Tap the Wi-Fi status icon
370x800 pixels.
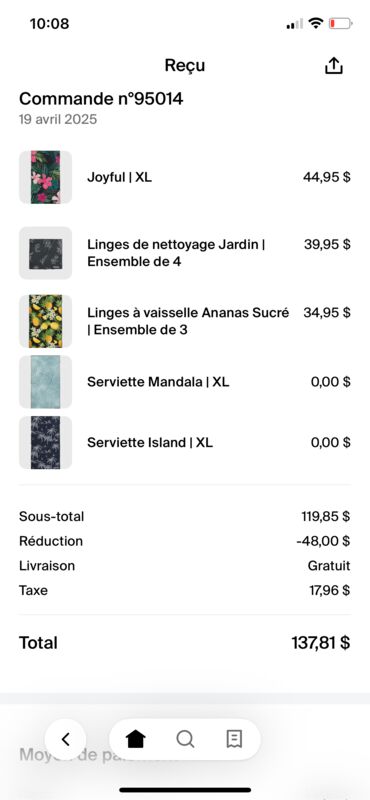click(316, 23)
